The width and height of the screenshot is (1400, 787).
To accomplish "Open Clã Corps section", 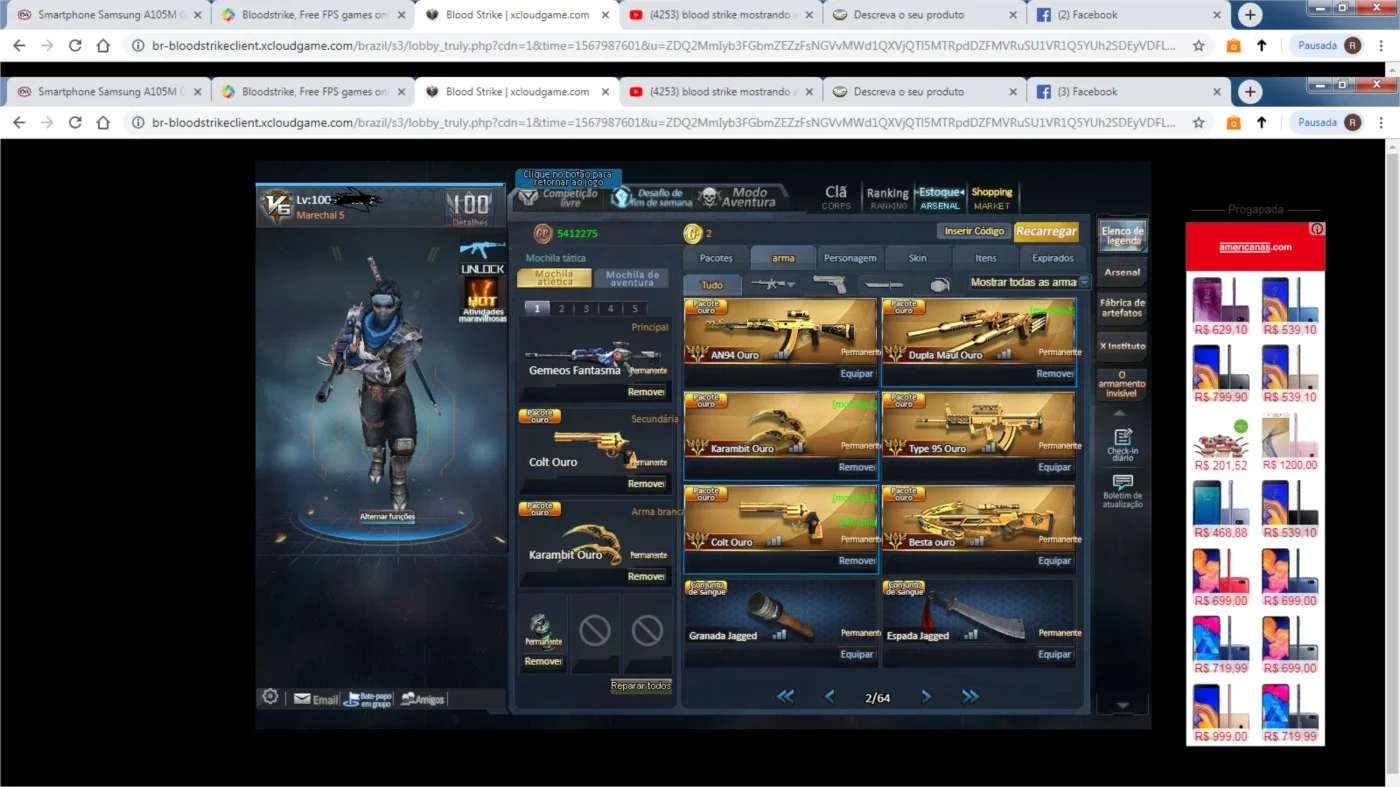I will (836, 198).
